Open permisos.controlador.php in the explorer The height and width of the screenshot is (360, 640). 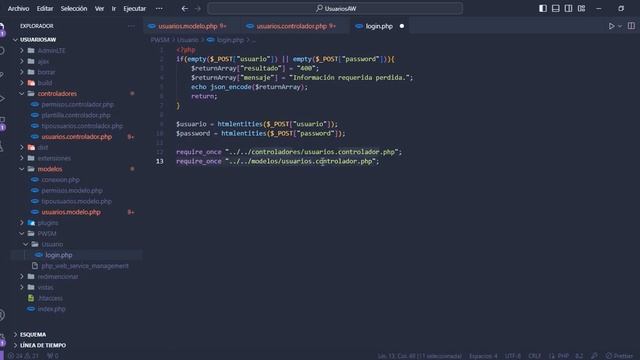point(78,104)
